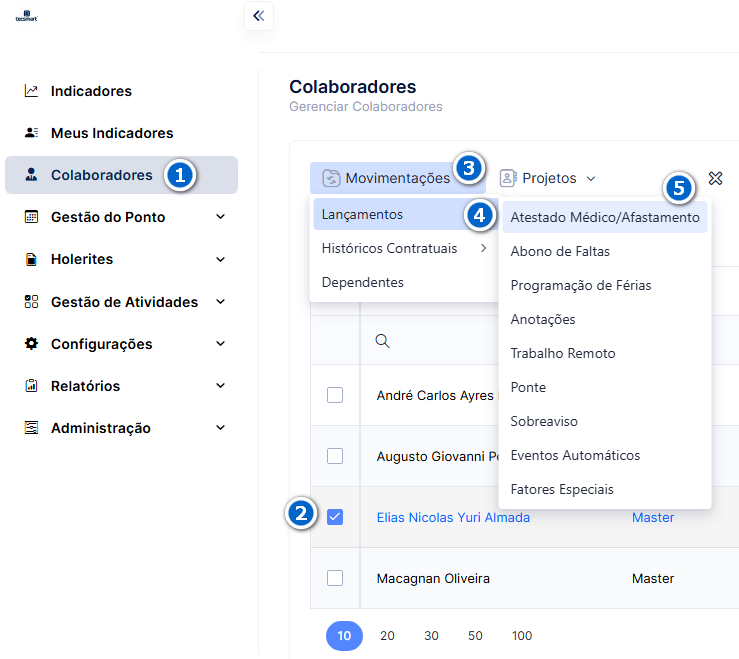Check Augusto Giovanni row checkbox

(335, 456)
